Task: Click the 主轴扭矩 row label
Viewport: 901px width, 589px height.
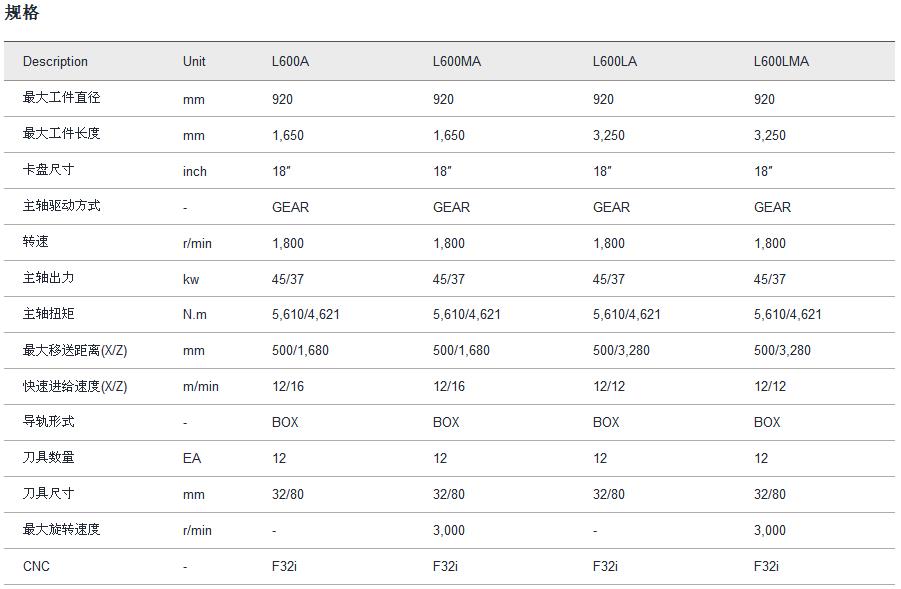Action: [x=48, y=314]
